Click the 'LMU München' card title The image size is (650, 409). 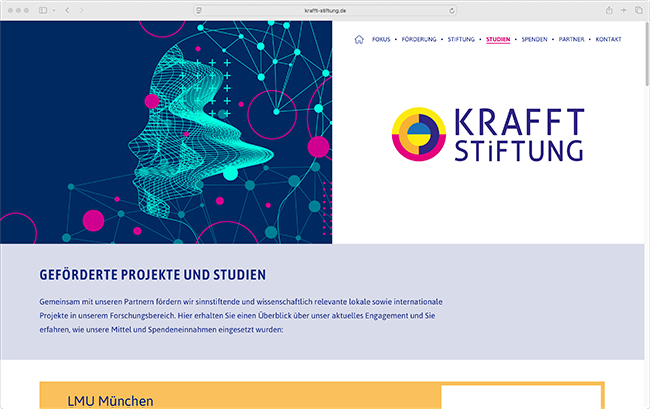click(110, 401)
